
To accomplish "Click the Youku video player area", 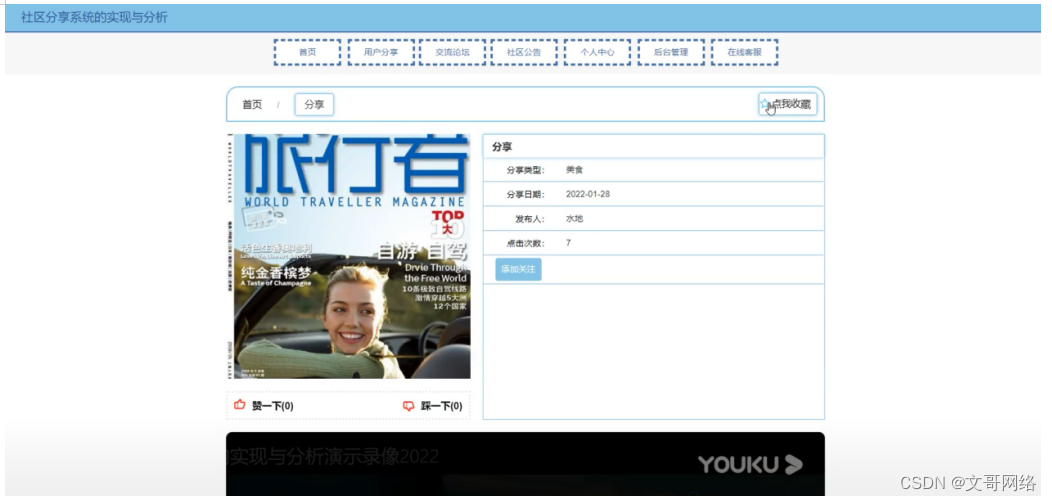I will (x=525, y=464).
